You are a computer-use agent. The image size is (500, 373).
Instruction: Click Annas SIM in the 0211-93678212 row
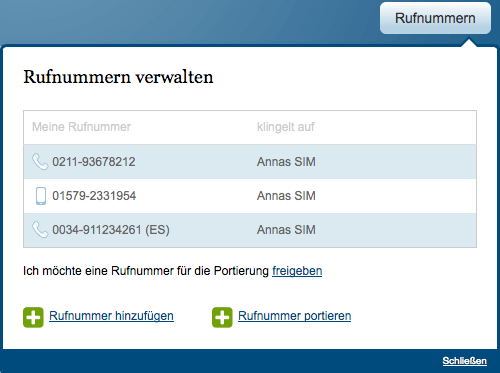click(x=286, y=162)
